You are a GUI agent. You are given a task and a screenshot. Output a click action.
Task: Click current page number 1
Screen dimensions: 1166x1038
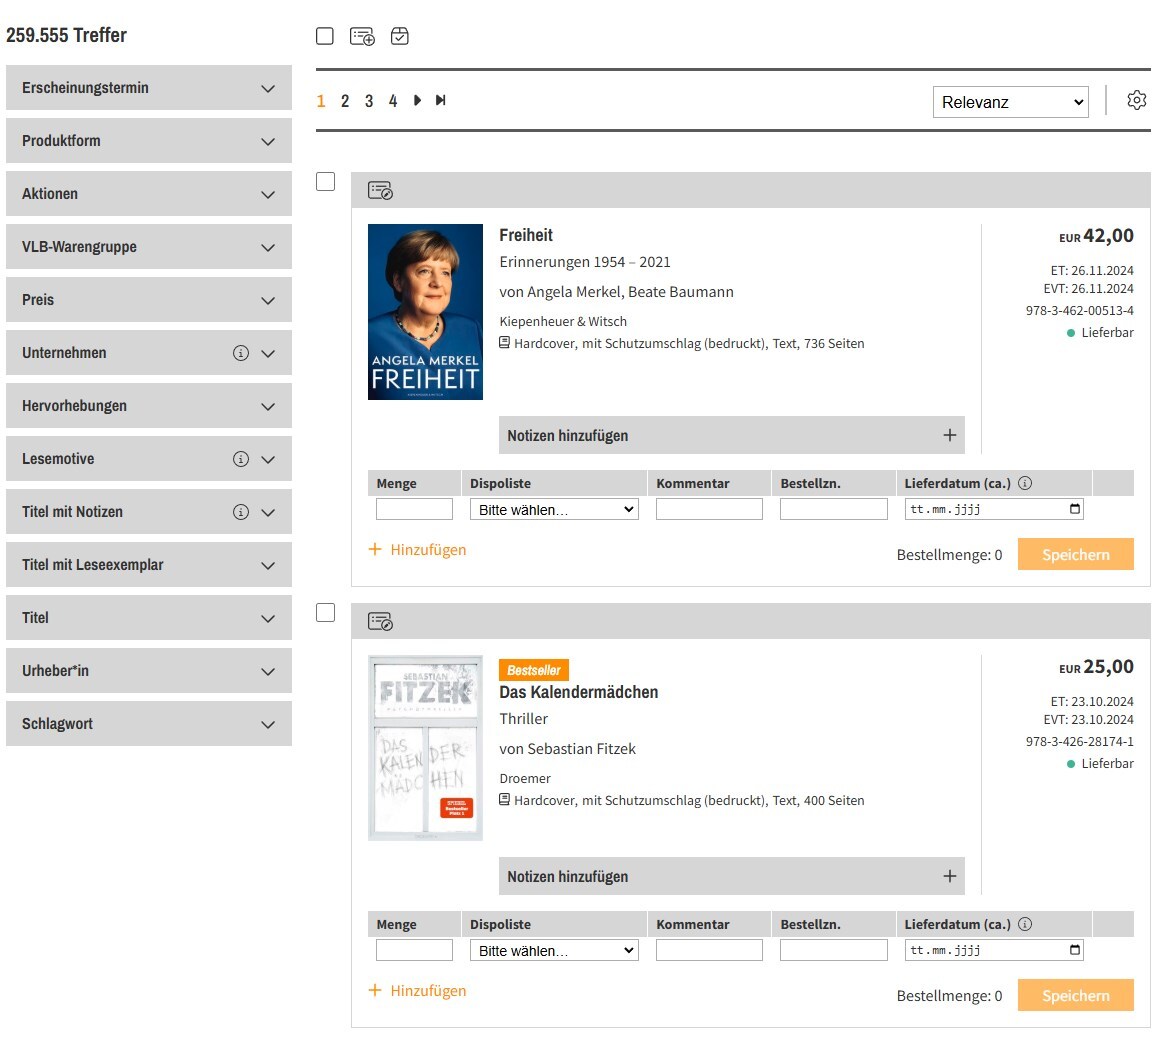pyautogui.click(x=321, y=101)
